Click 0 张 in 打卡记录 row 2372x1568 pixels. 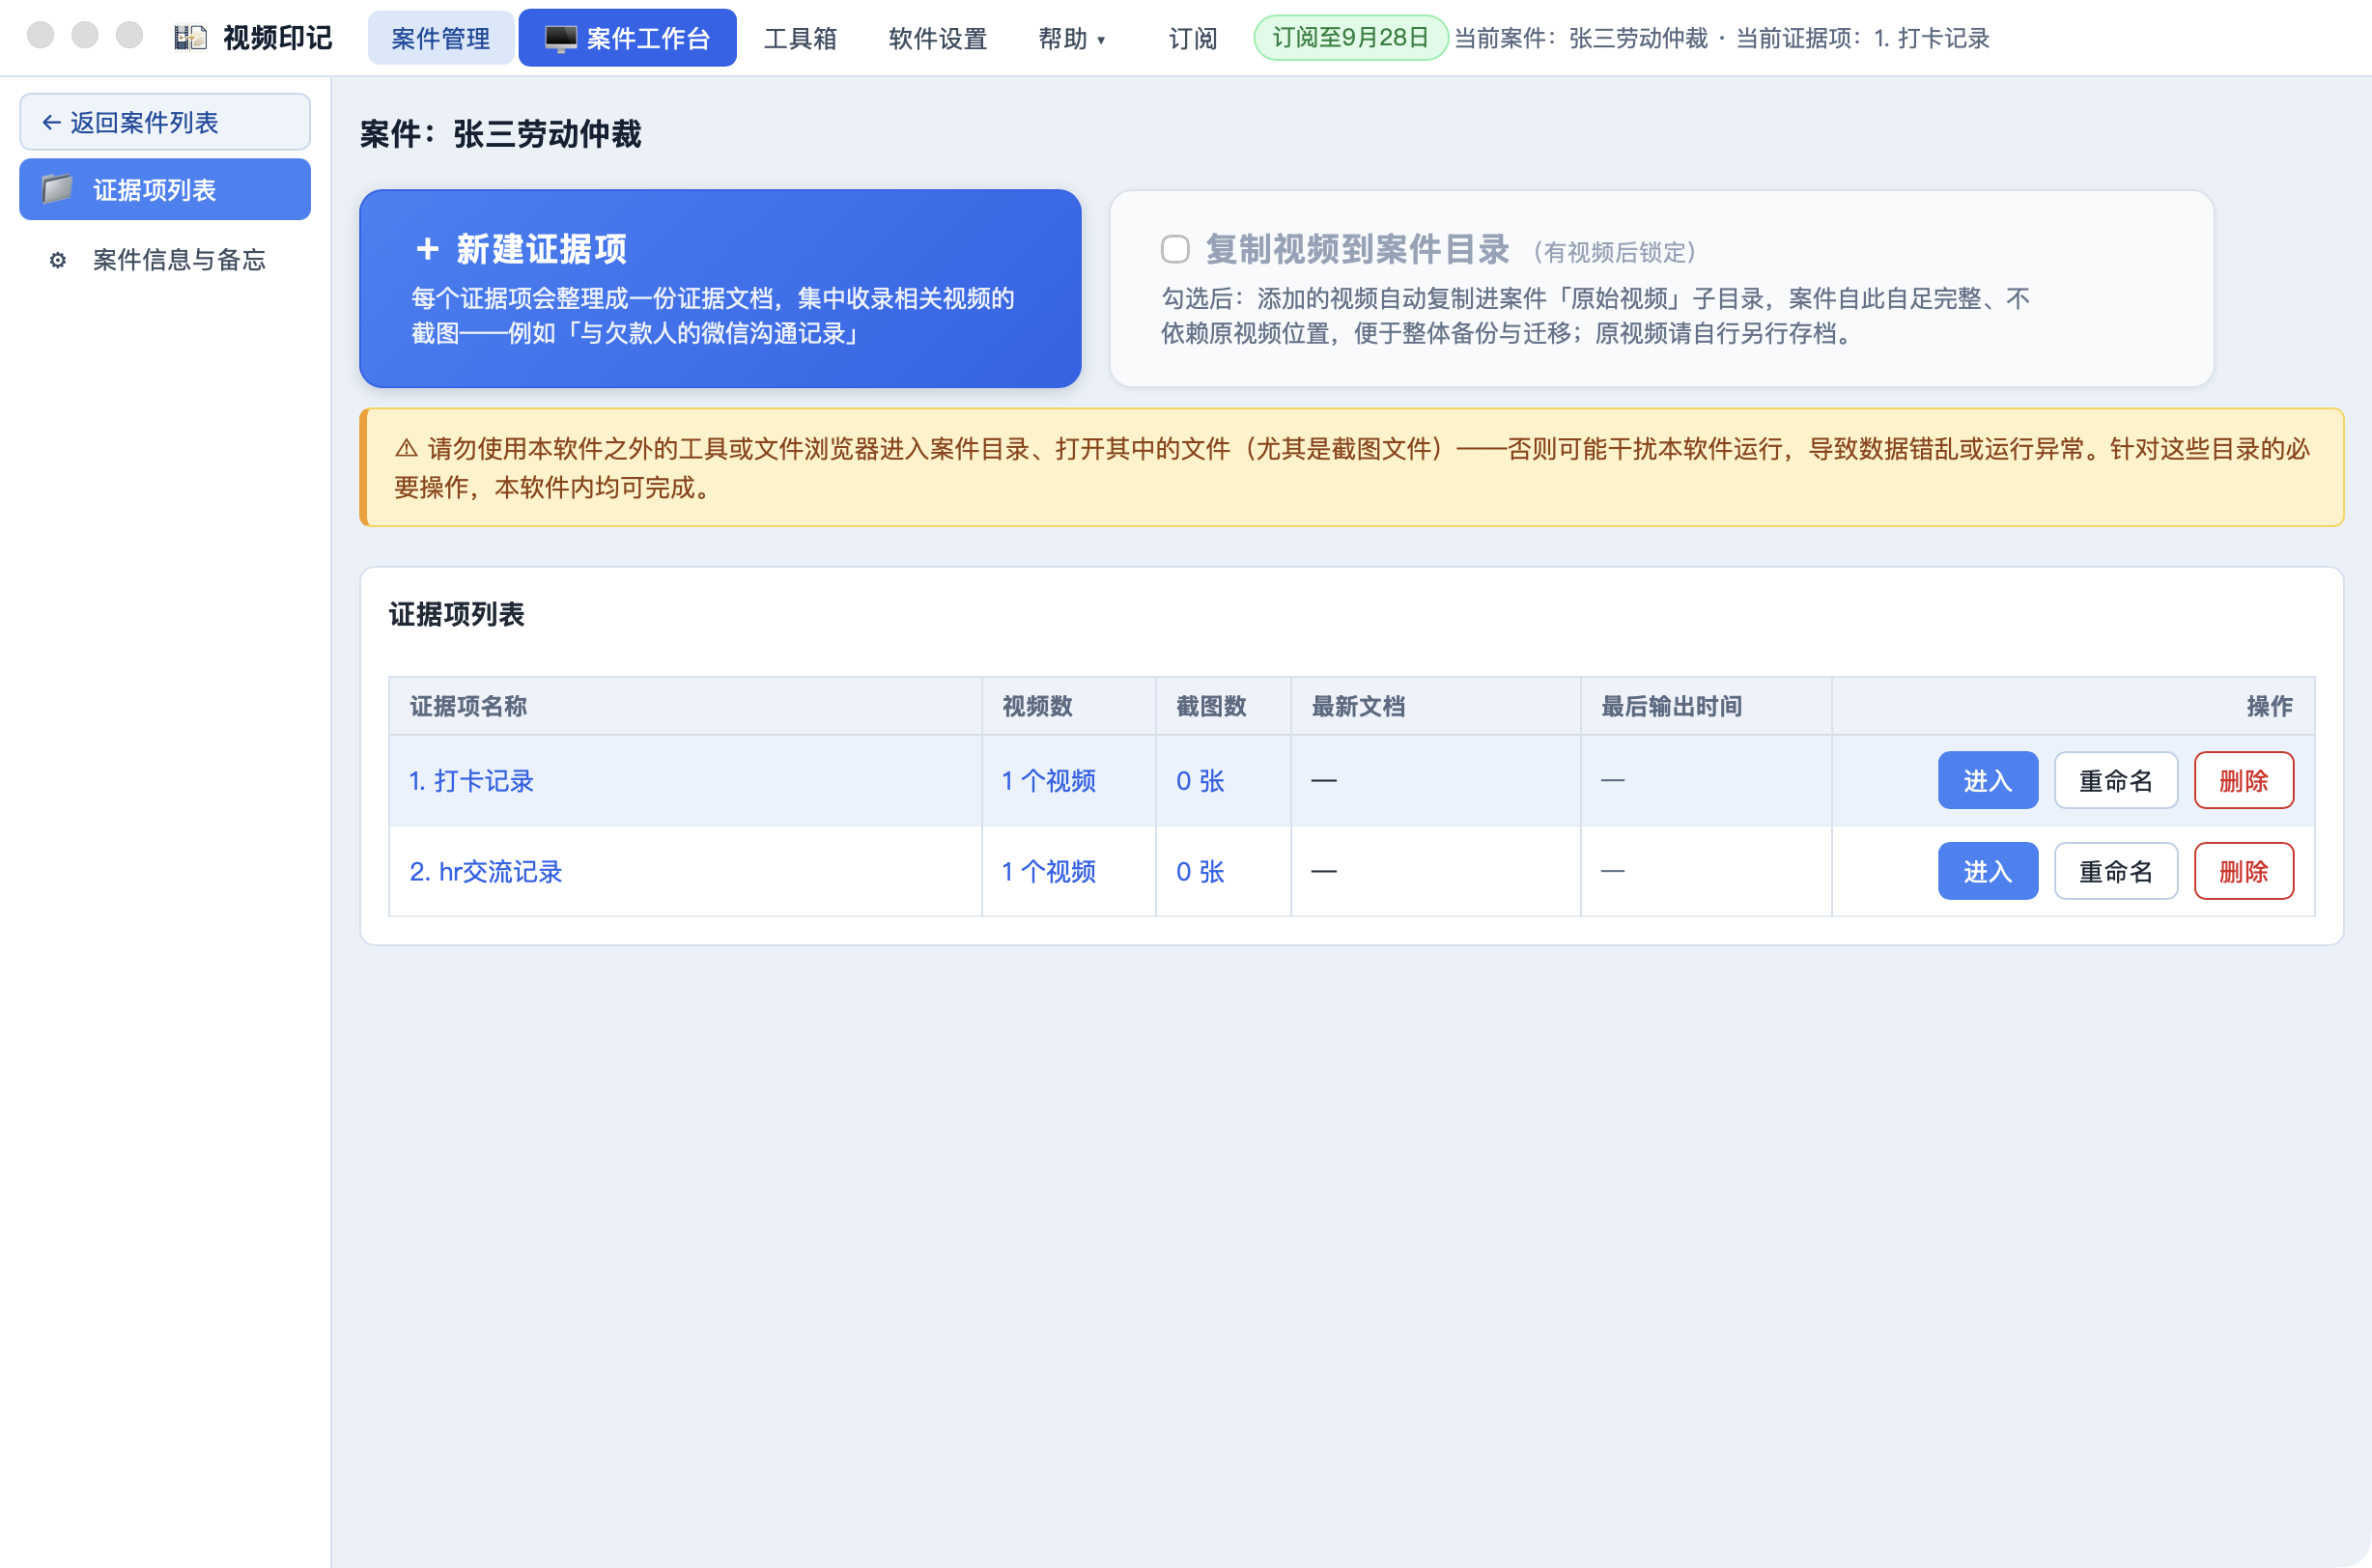pos(1200,781)
